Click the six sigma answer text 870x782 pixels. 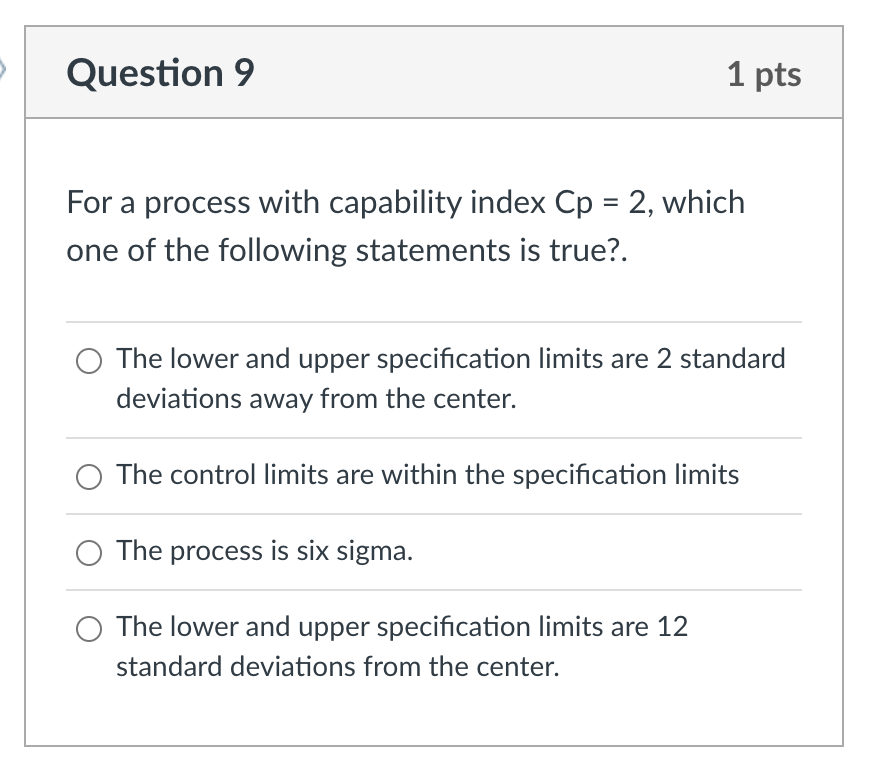coord(263,551)
